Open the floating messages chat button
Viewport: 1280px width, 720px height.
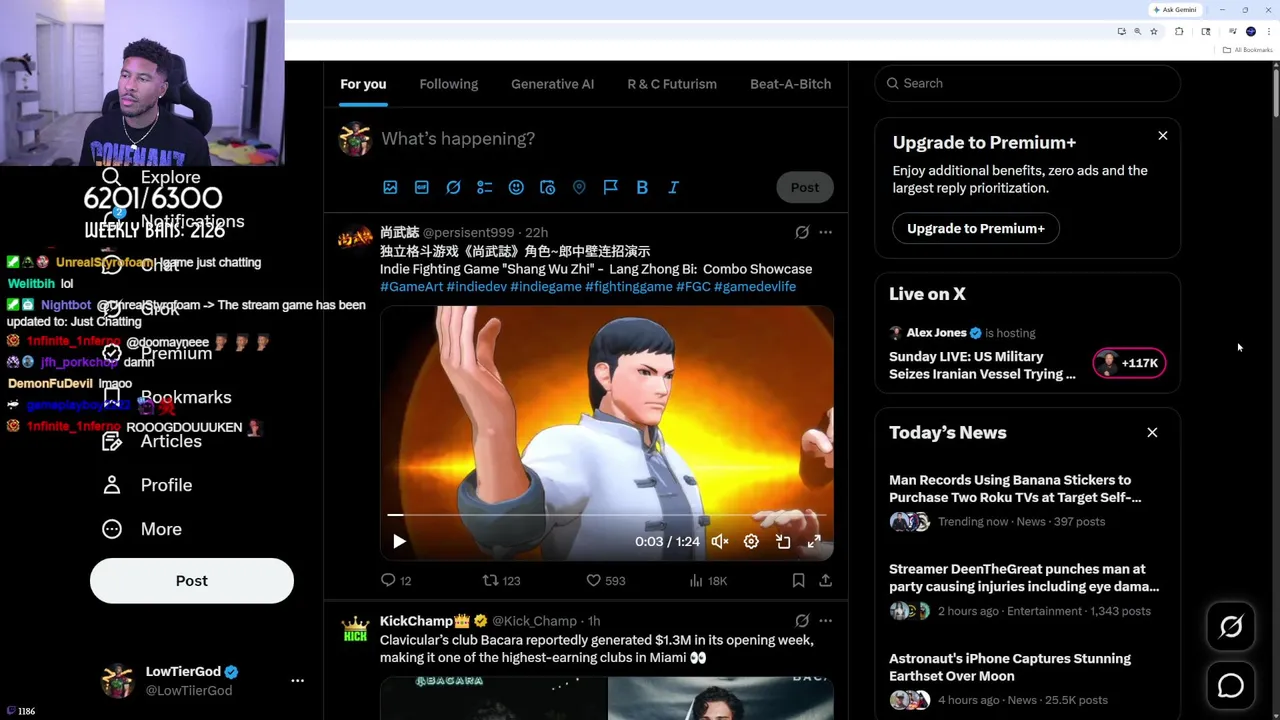[1231, 685]
